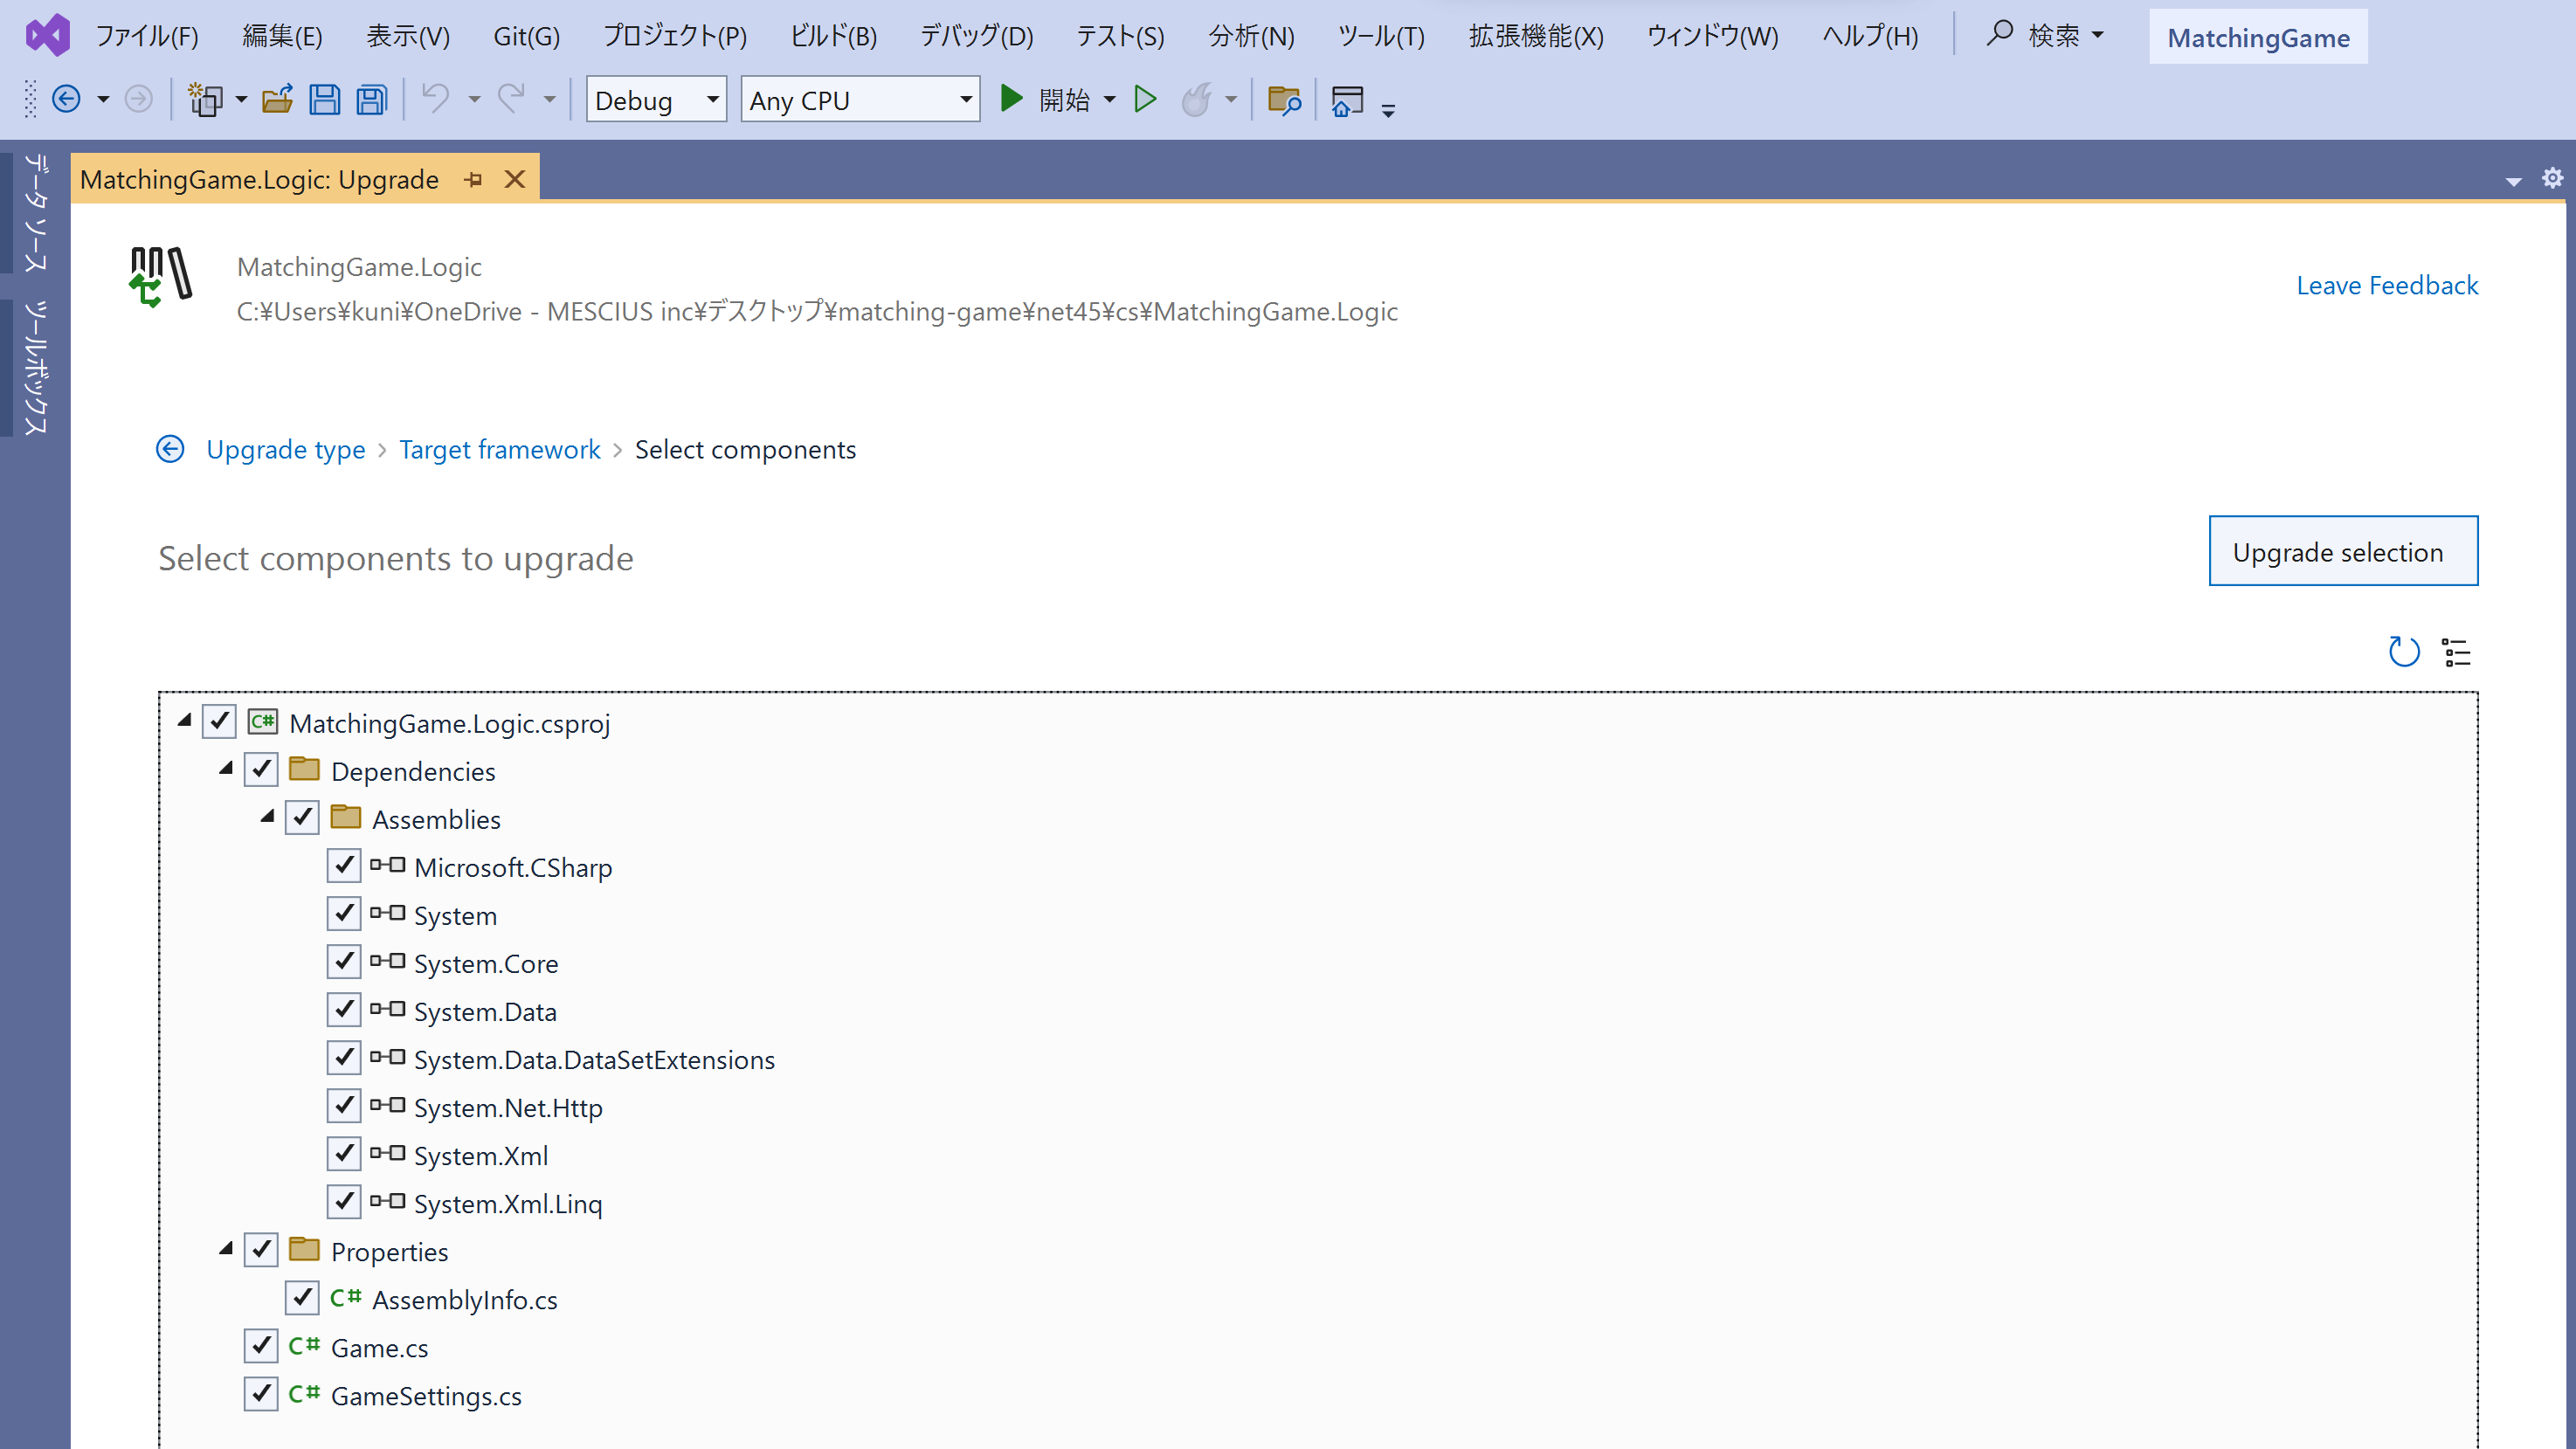The height and width of the screenshot is (1449, 2576).
Task: Open the データ ソース side panel tab
Action: (x=36, y=212)
